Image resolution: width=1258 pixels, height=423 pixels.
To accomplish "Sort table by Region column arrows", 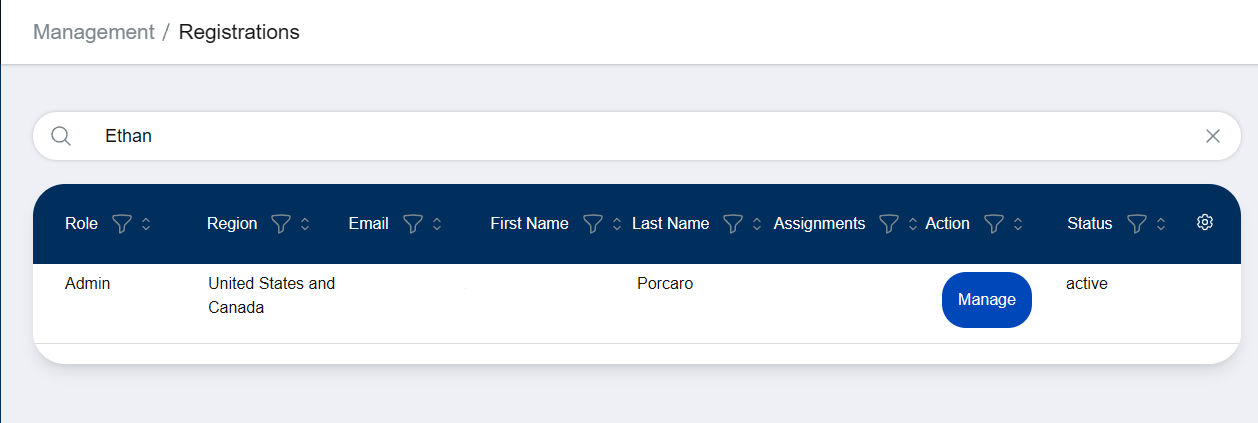I will coord(305,224).
